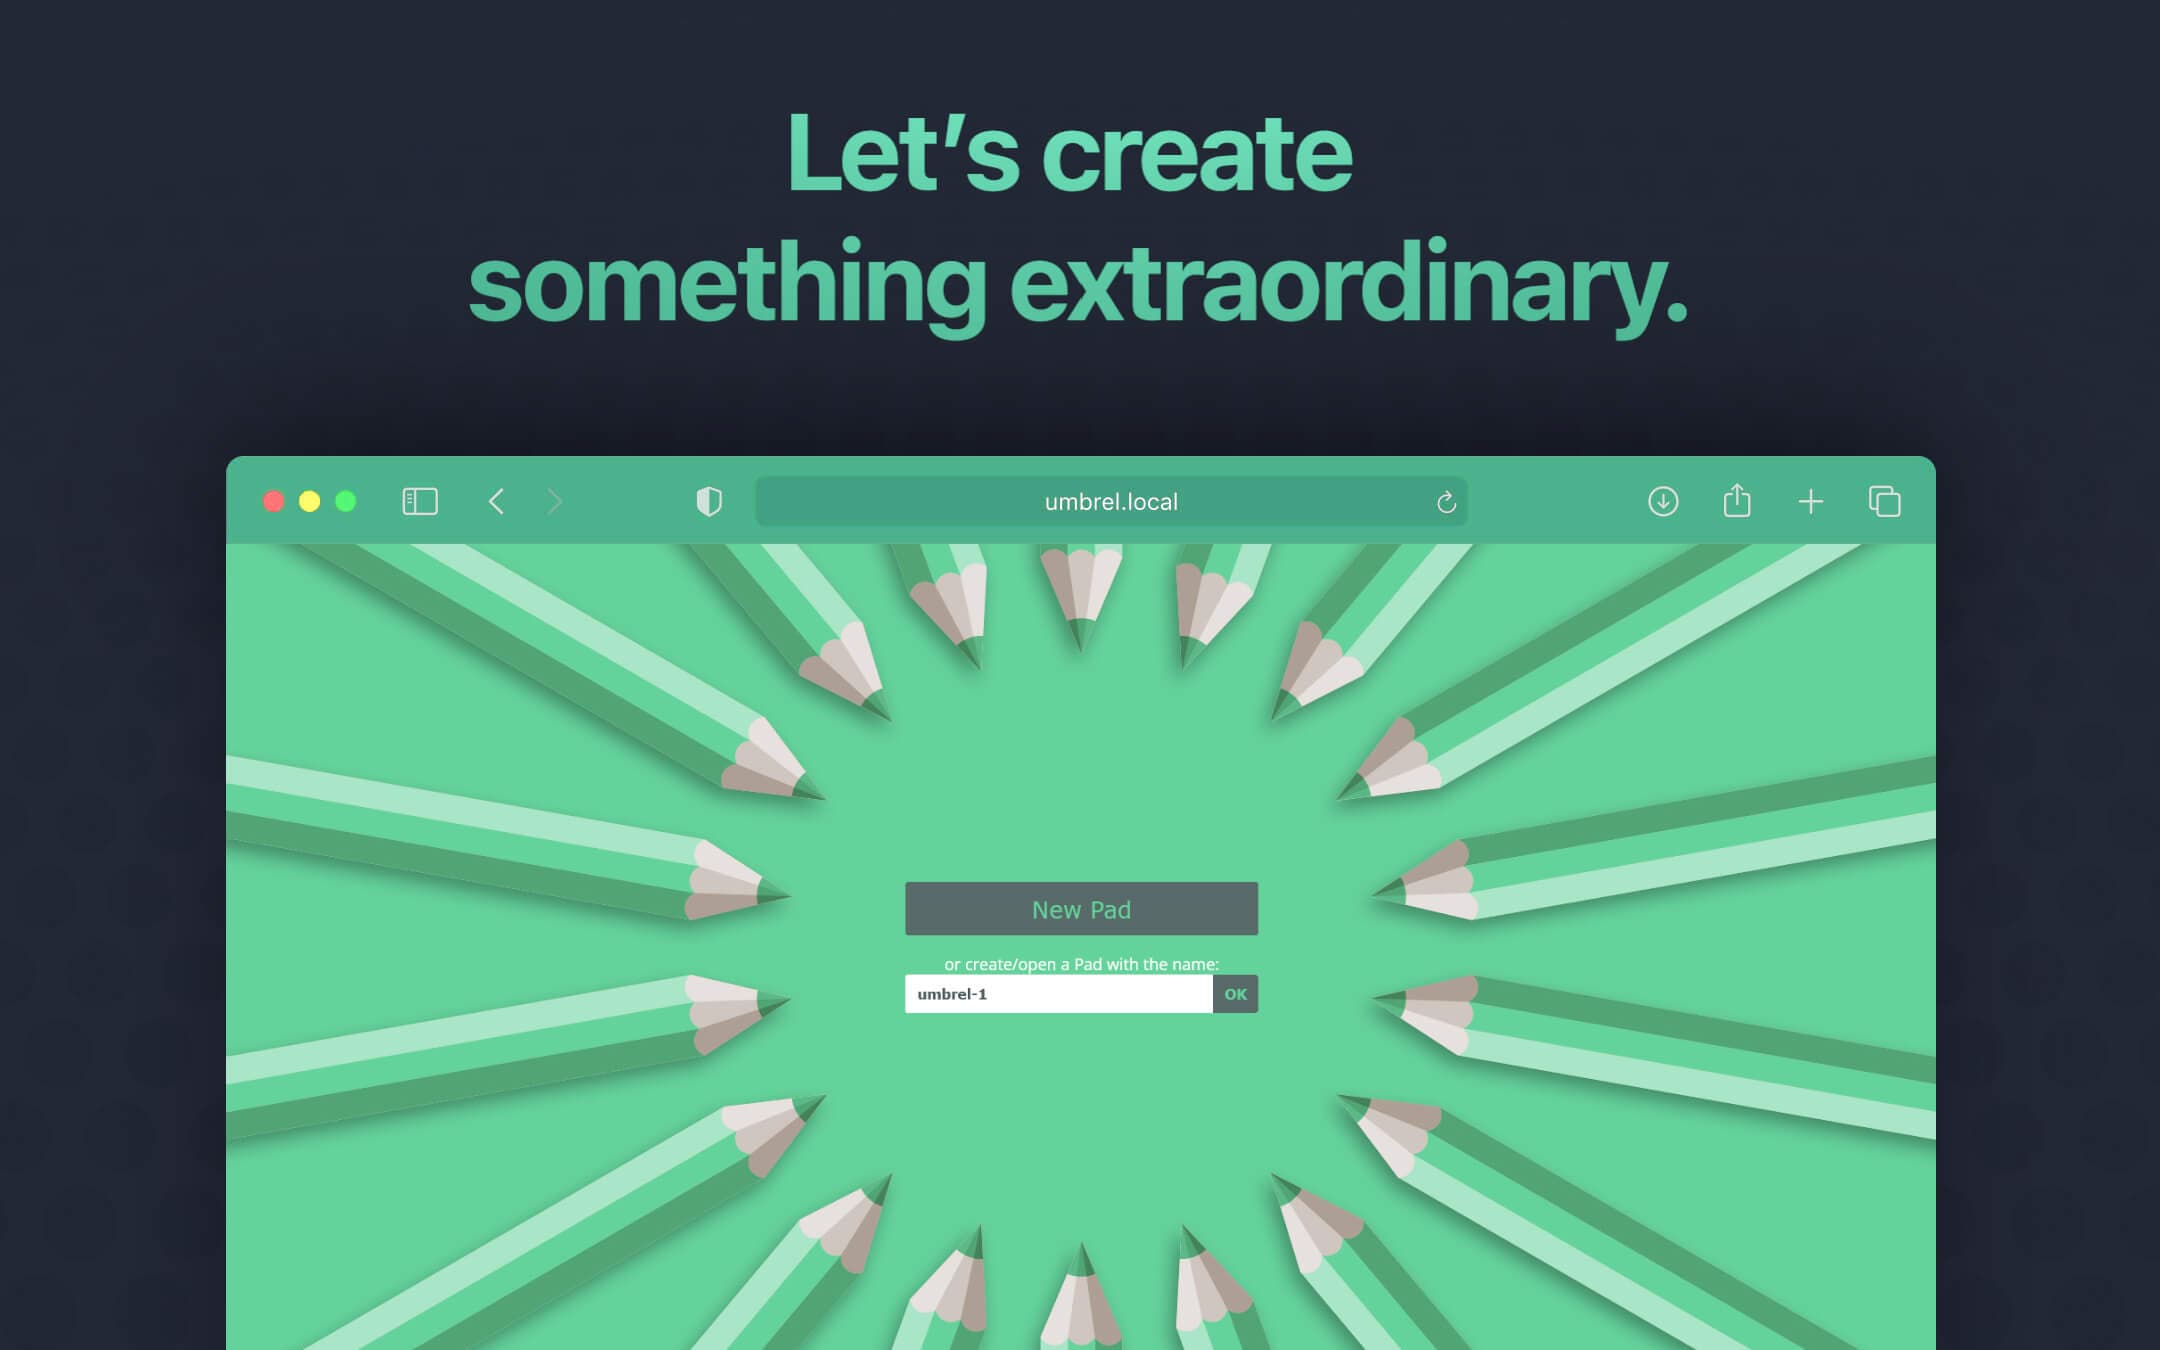Toggle the yellow traffic light button

pyautogui.click(x=311, y=501)
